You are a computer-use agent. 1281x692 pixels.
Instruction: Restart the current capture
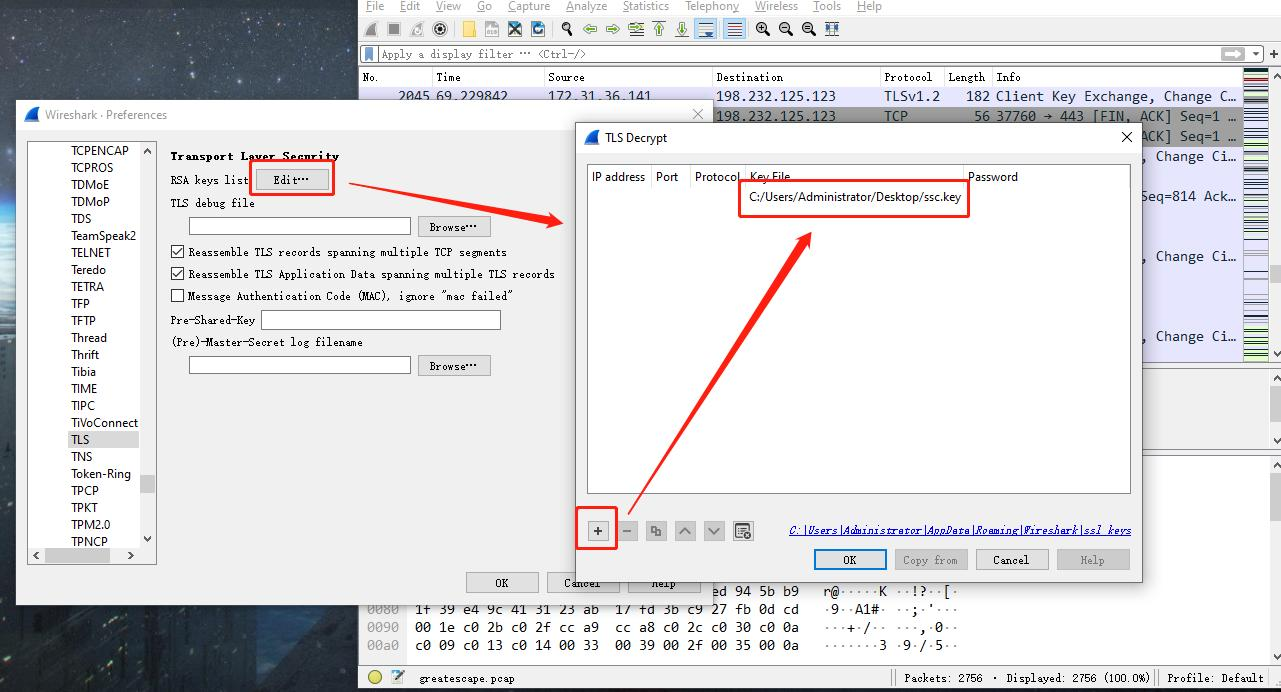tap(417, 29)
